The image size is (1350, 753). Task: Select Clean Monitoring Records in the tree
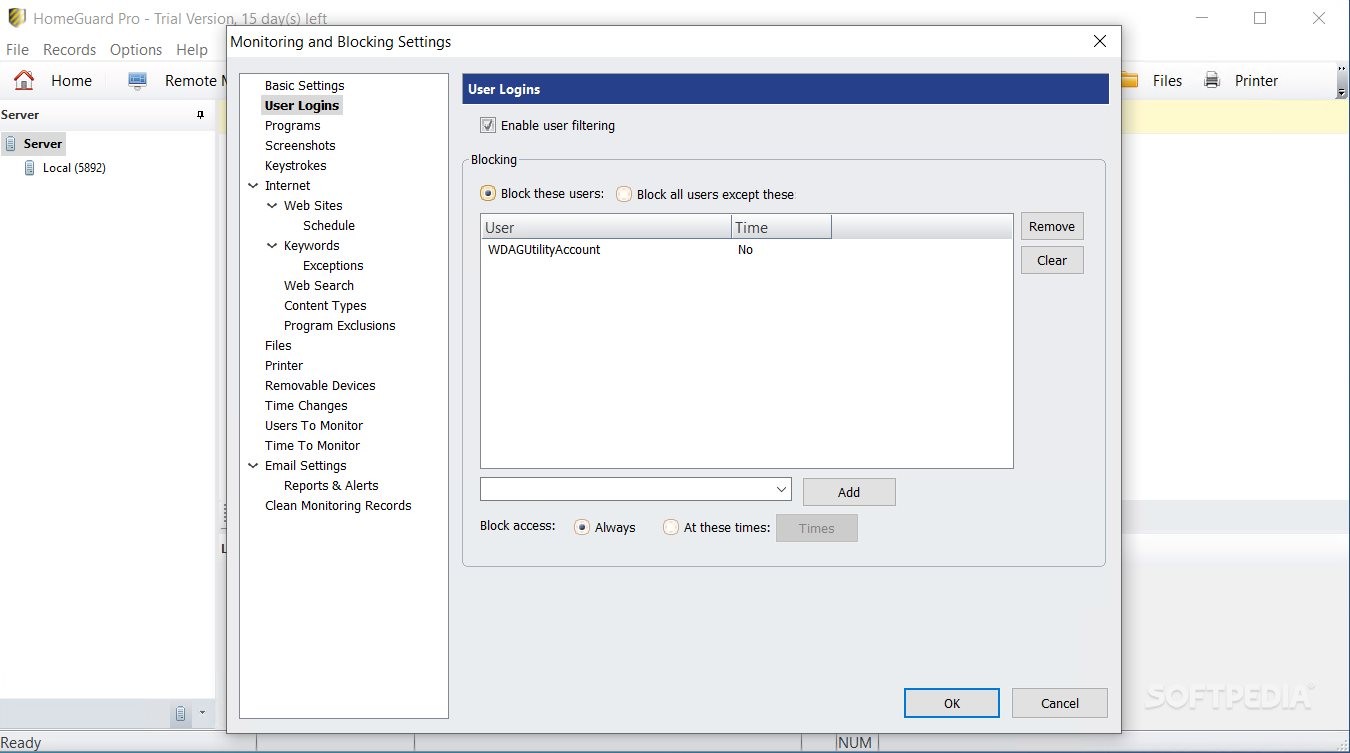[338, 505]
